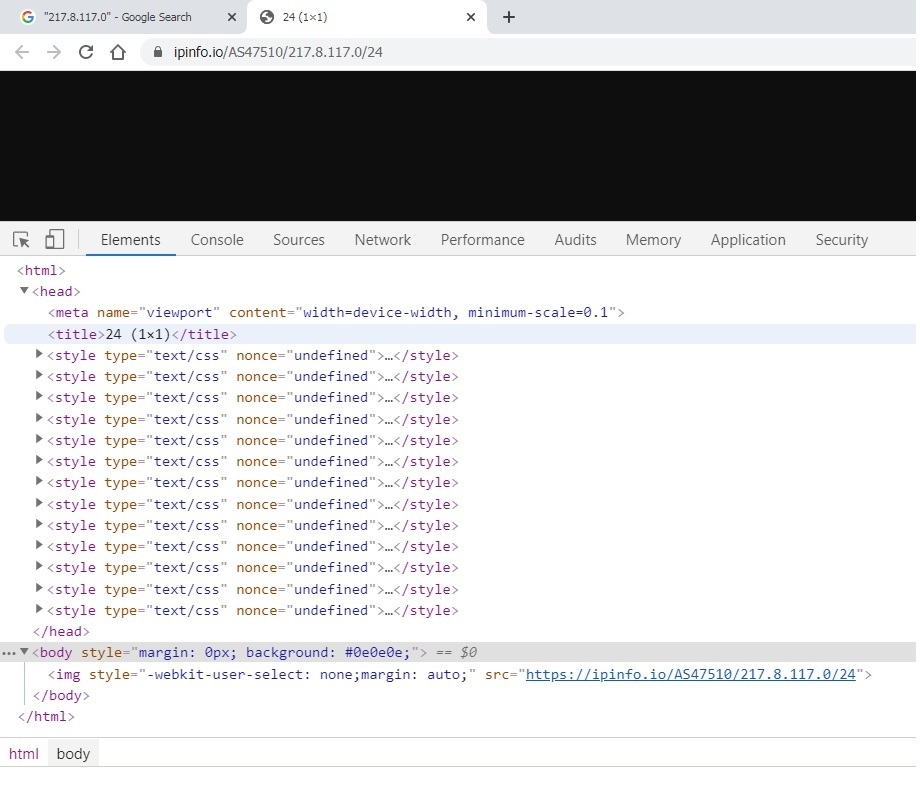Open the Network panel tab
The image size is (920, 804).
pyautogui.click(x=383, y=239)
